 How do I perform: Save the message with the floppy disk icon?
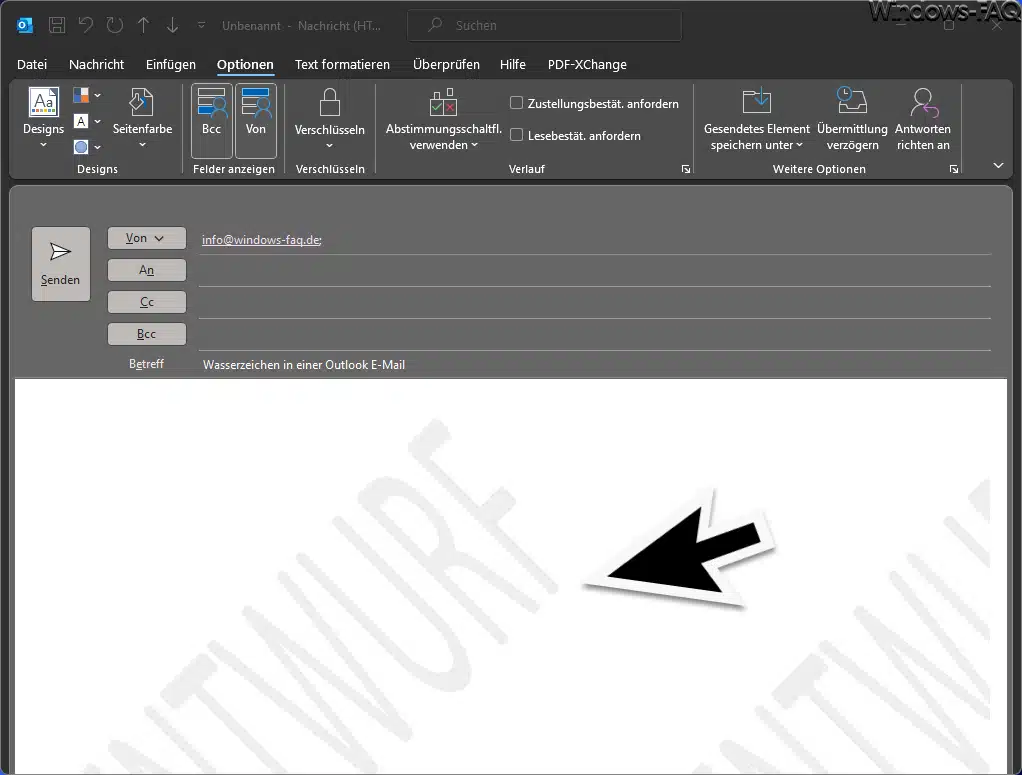click(x=57, y=25)
